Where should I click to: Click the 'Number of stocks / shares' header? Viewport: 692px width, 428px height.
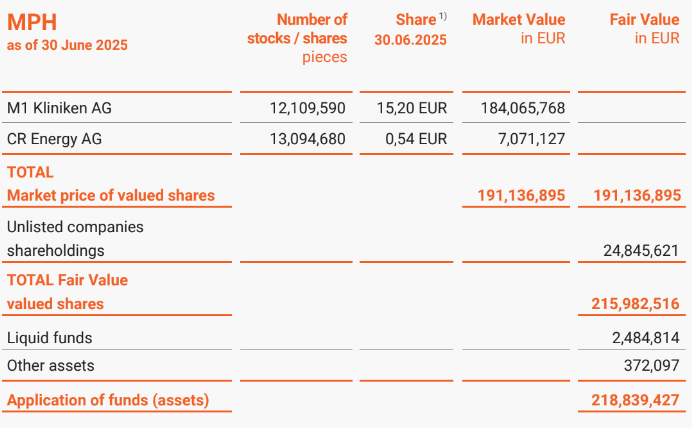(297, 29)
